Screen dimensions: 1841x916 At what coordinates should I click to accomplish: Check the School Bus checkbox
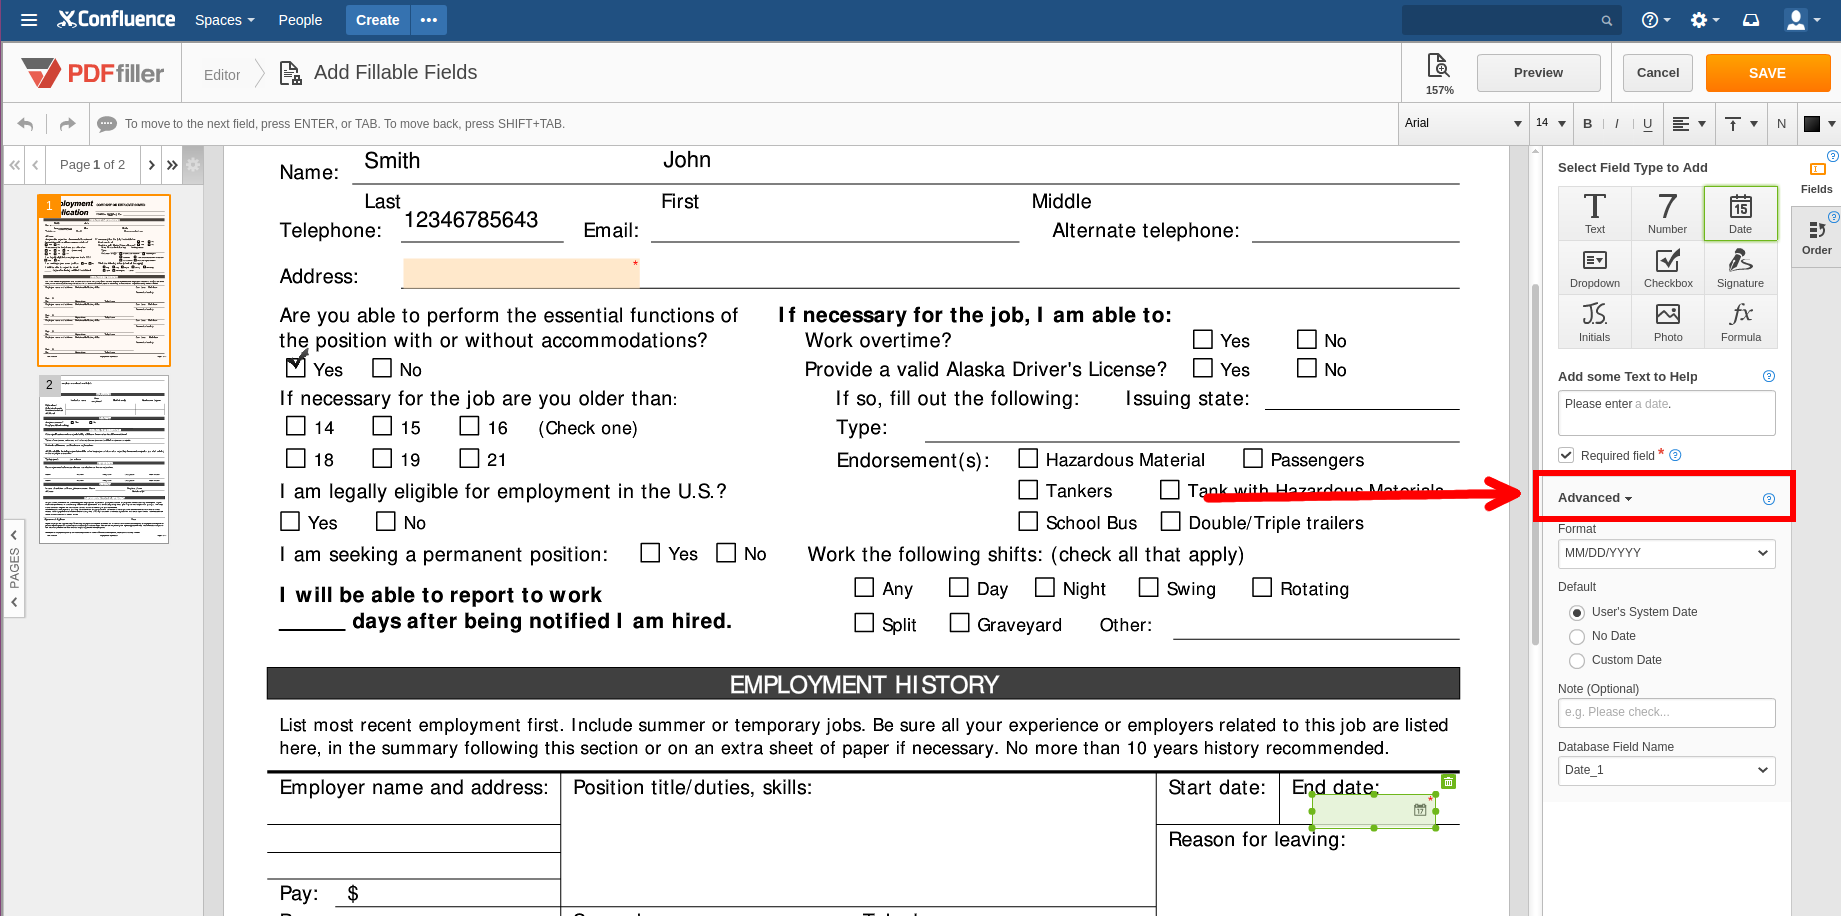click(1027, 521)
